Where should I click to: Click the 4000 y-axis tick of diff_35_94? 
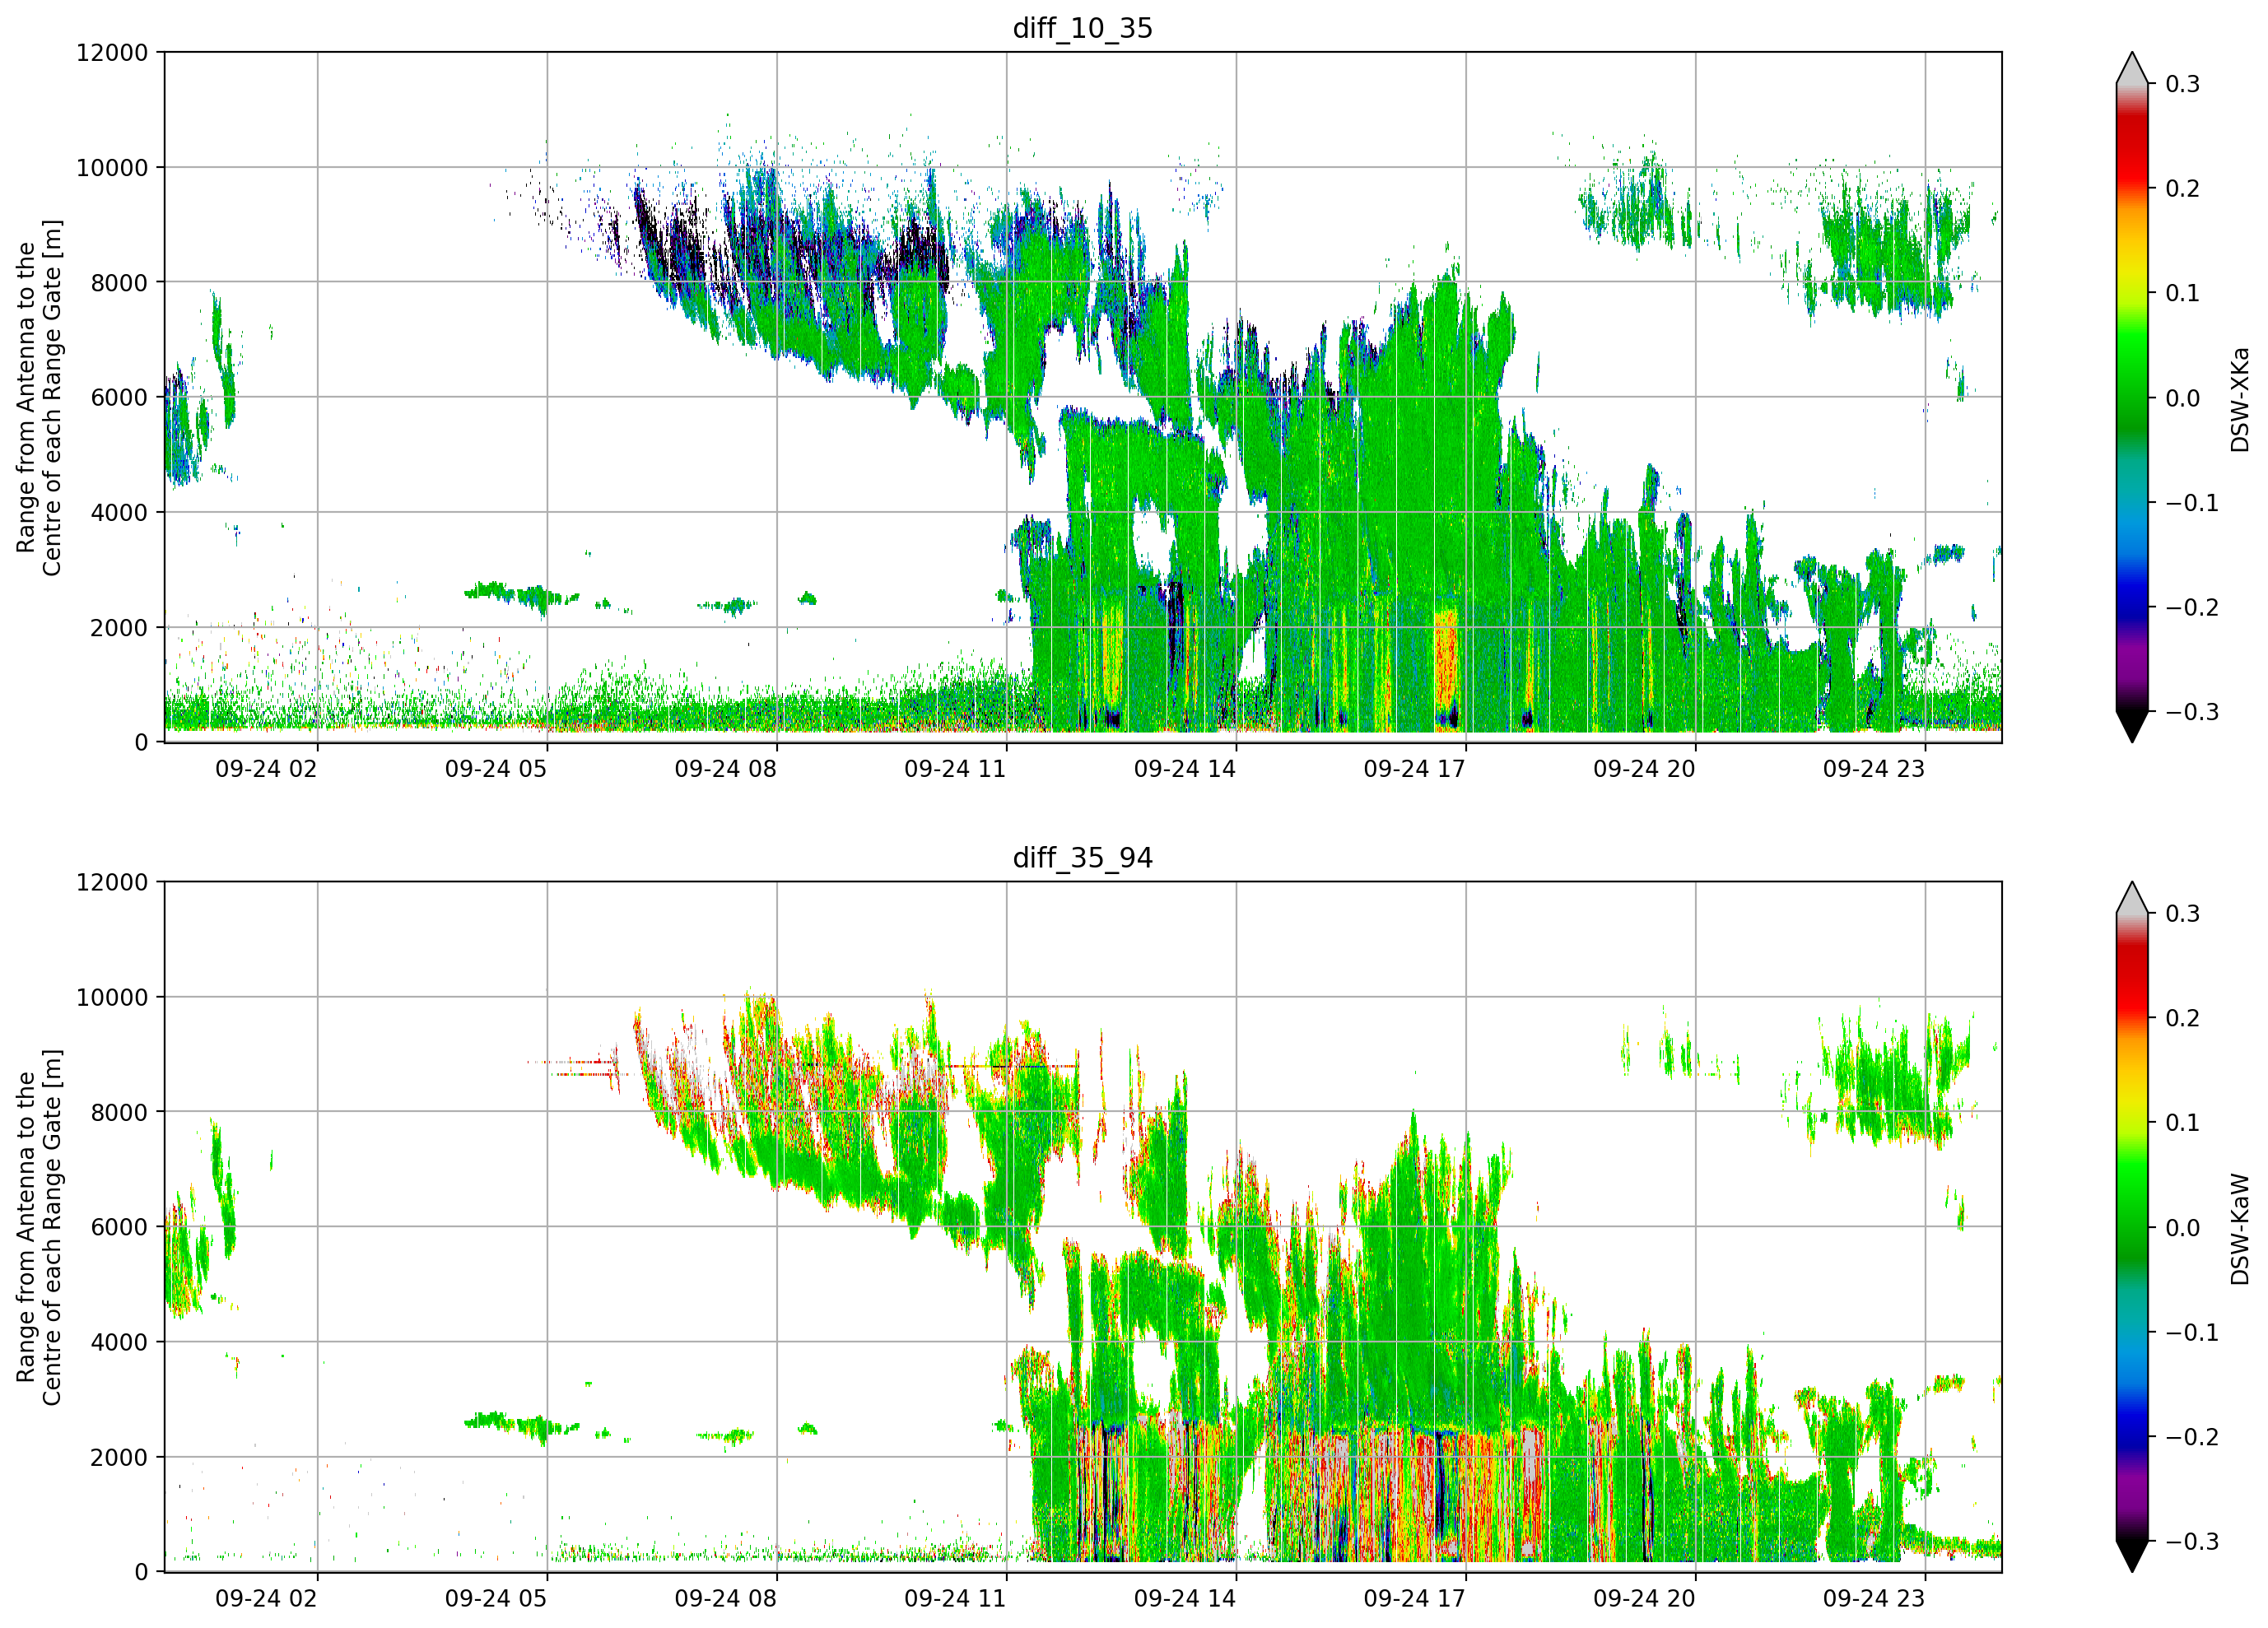coord(119,1343)
